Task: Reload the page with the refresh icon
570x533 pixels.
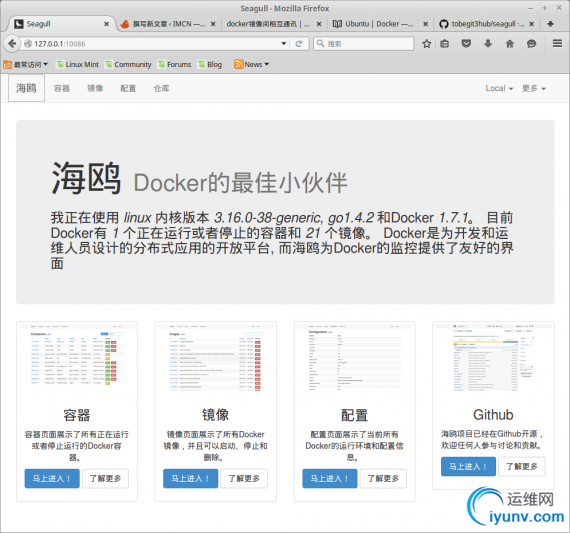Action: (x=299, y=44)
